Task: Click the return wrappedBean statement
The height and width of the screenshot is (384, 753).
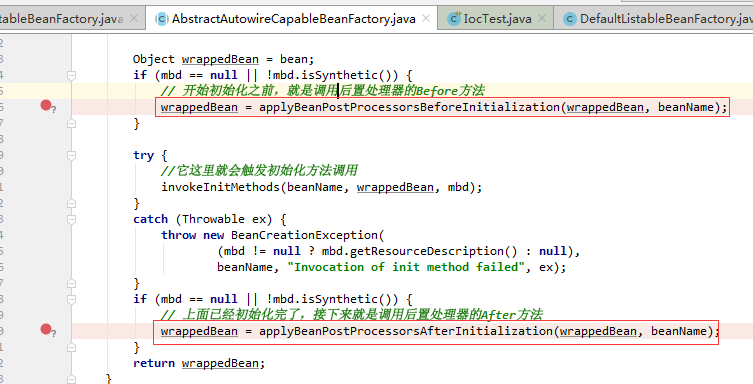Action: click(x=199, y=363)
